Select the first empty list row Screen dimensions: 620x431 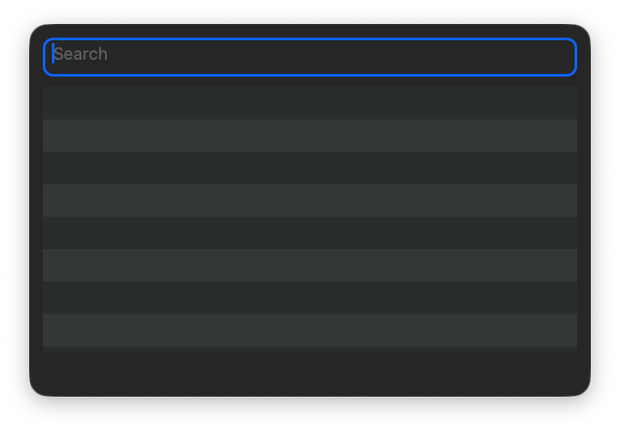[310, 103]
